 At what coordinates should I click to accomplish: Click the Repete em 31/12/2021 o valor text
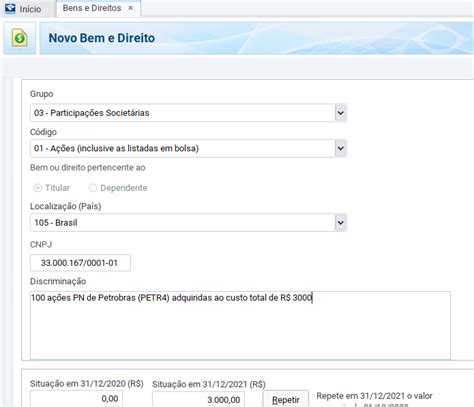pos(374,396)
